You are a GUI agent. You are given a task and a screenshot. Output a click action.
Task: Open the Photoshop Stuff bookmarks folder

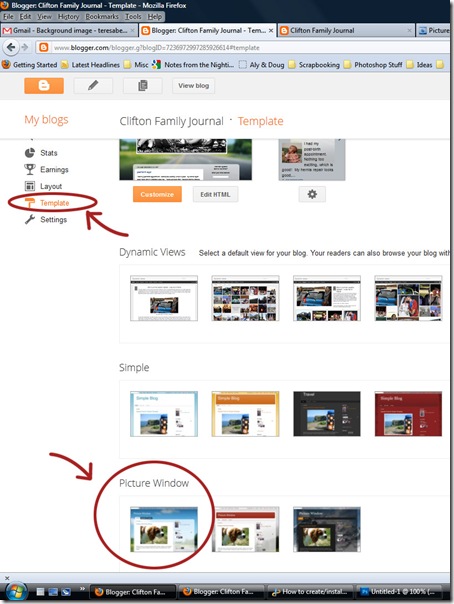373,65
